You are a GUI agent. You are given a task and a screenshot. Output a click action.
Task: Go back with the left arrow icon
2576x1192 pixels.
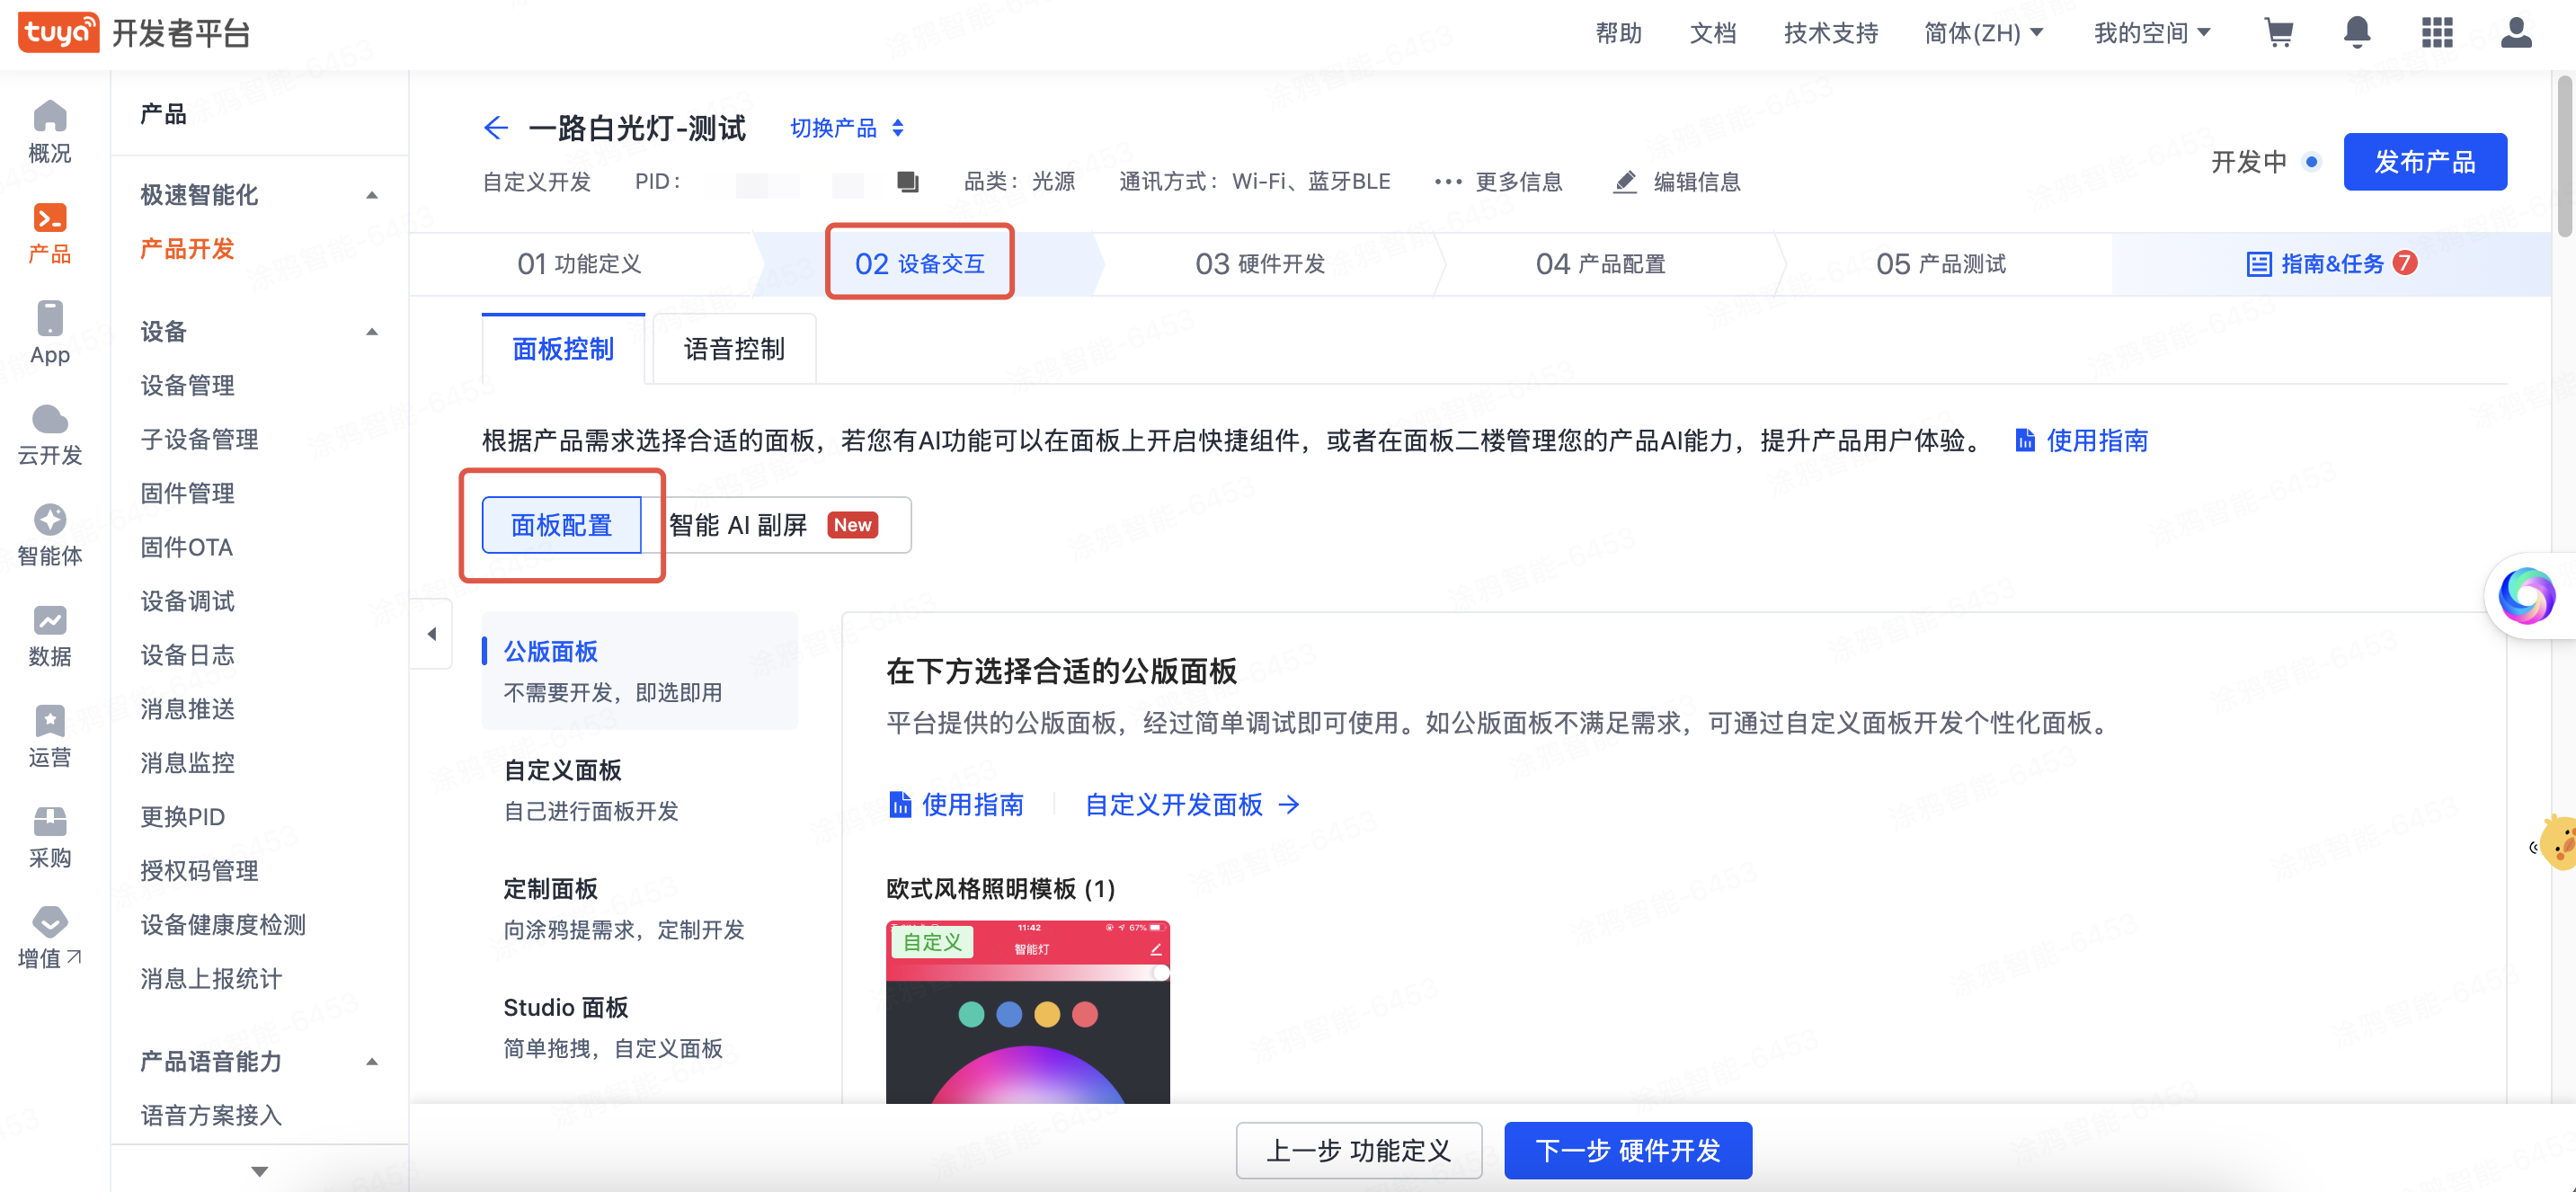coord(496,128)
